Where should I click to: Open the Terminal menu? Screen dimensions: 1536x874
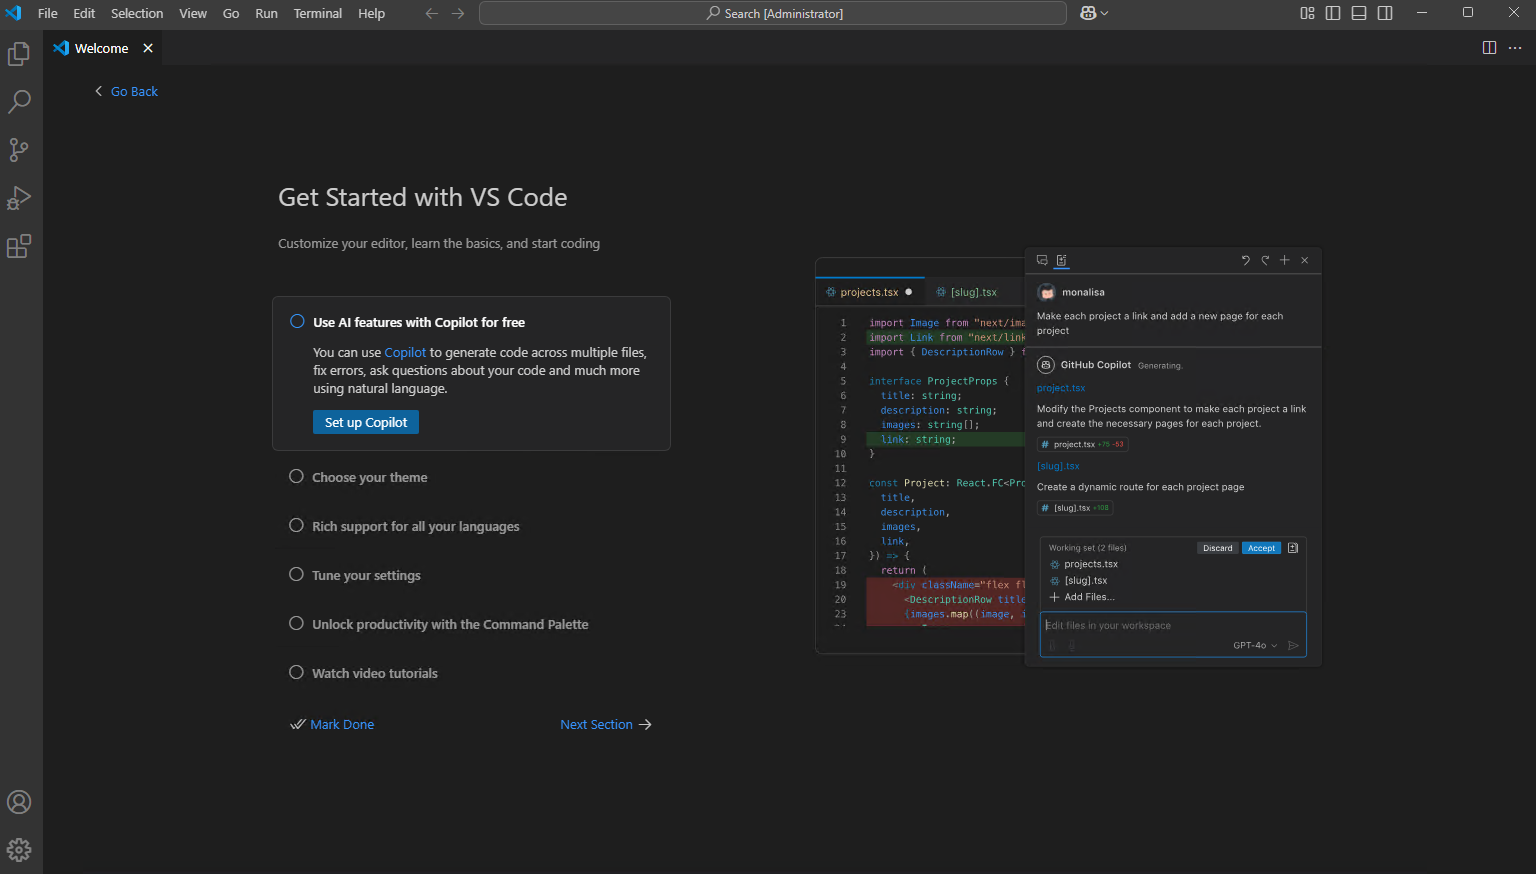pyautogui.click(x=318, y=13)
